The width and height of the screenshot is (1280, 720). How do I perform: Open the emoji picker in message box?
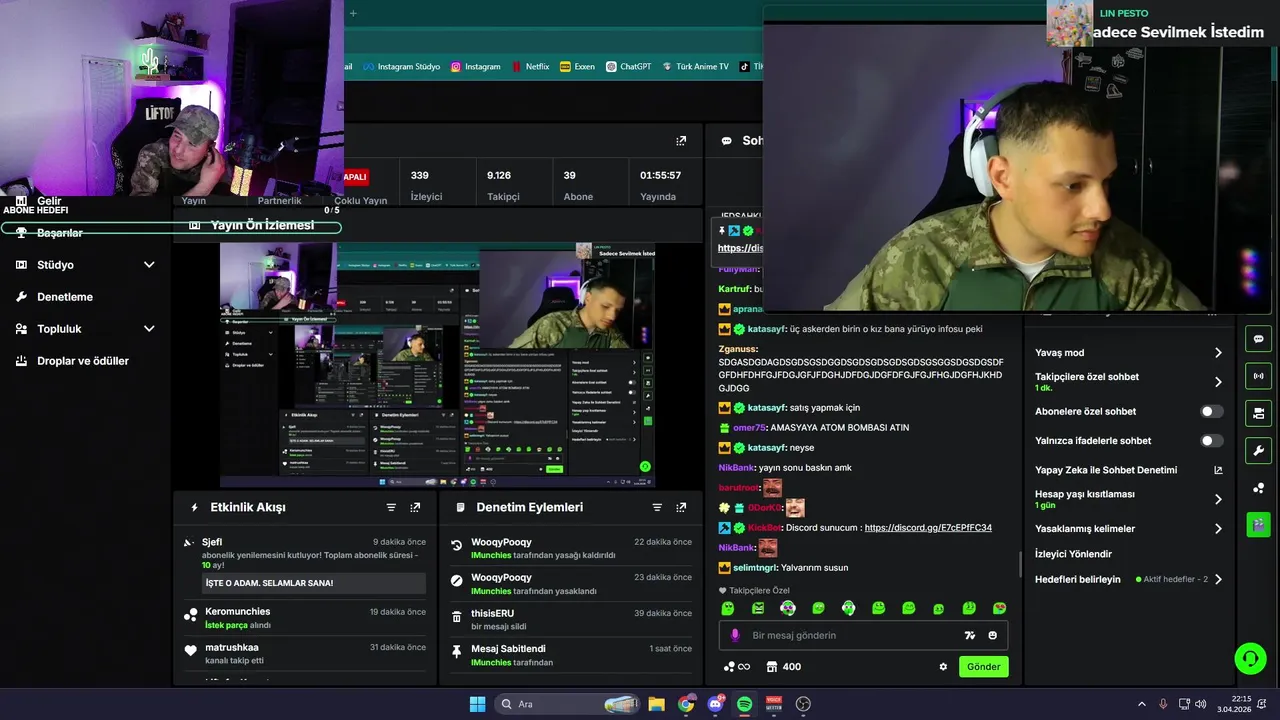click(x=993, y=635)
